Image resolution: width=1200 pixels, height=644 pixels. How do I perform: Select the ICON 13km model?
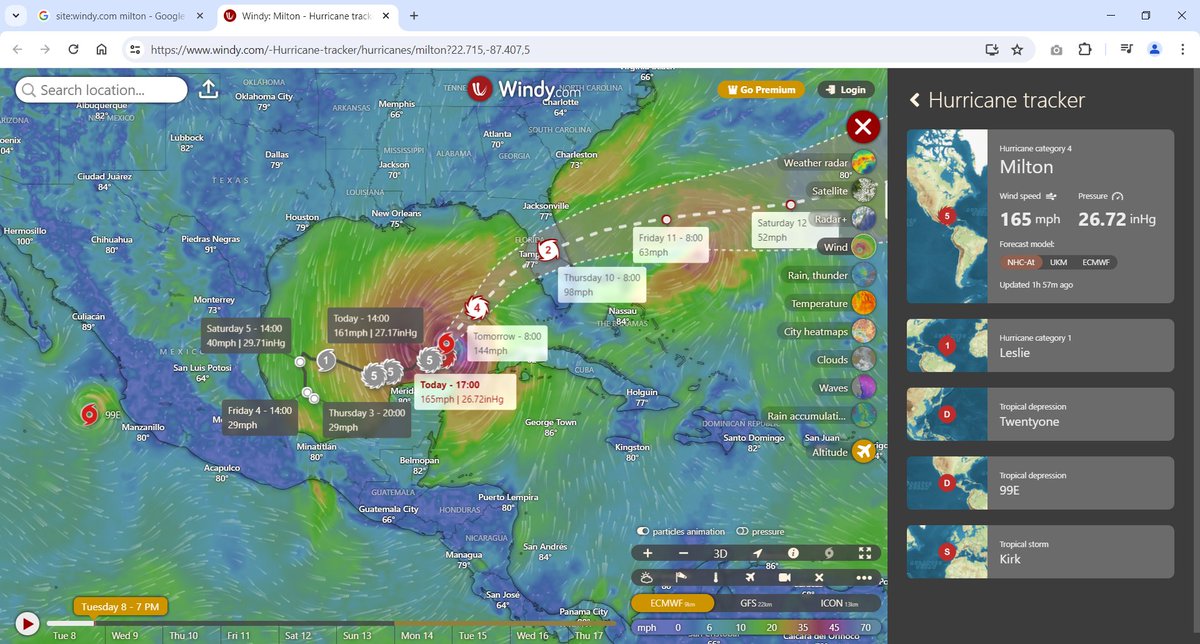click(x=840, y=603)
